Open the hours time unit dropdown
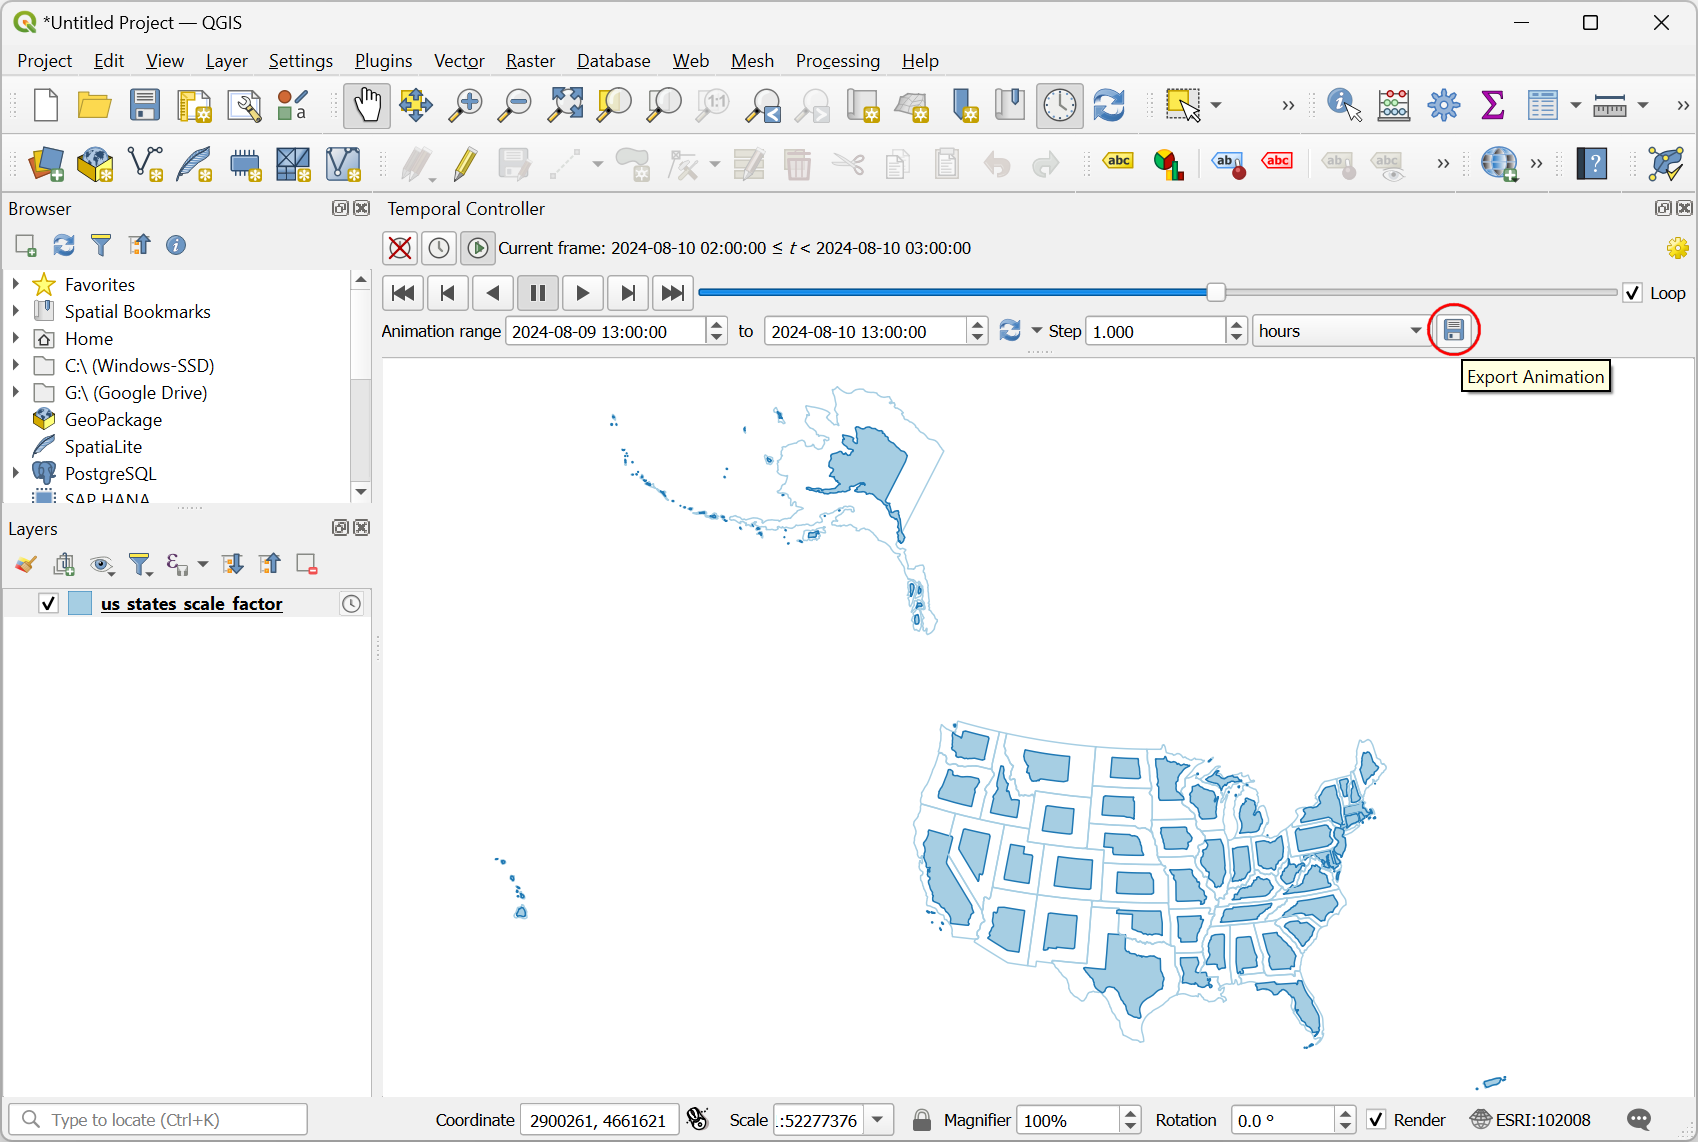The width and height of the screenshot is (1698, 1142). coord(1340,331)
